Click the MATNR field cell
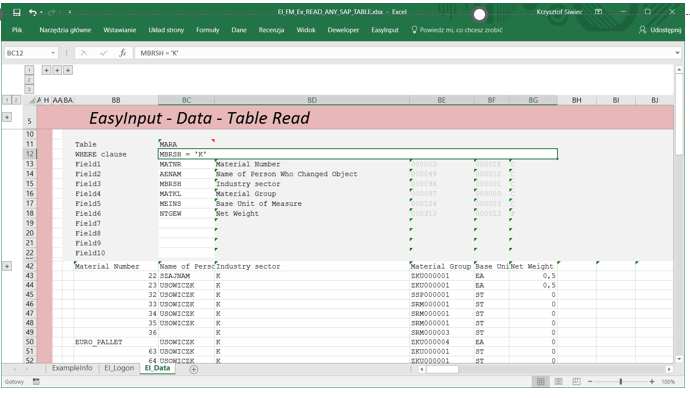690x398 pixels. 186,164
